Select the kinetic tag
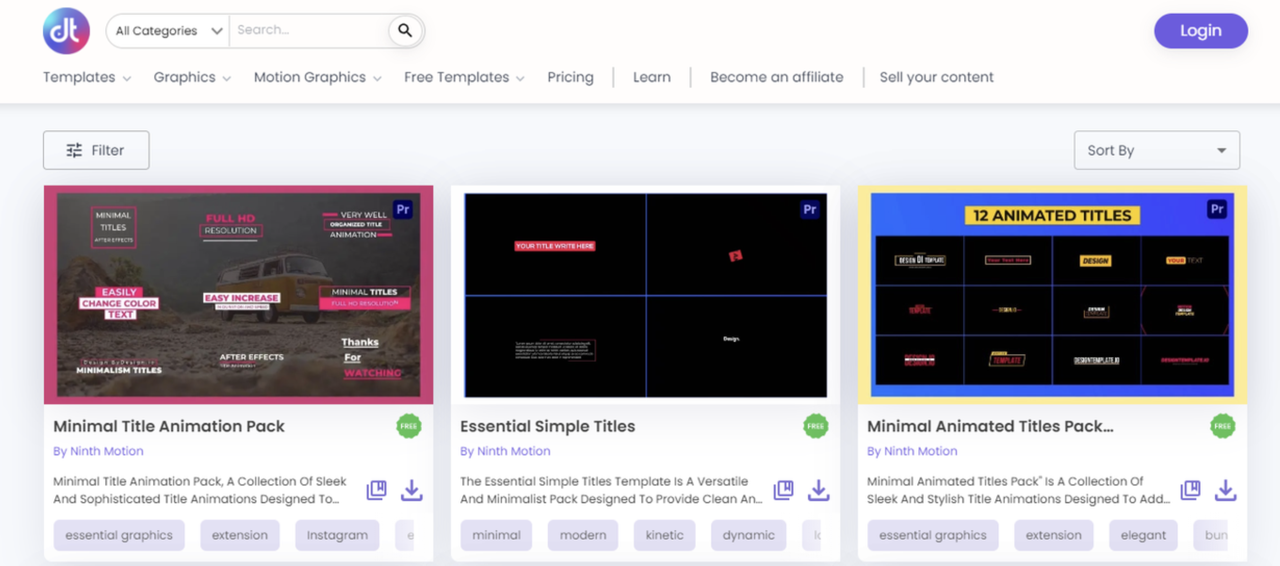1280x566 pixels. [665, 535]
